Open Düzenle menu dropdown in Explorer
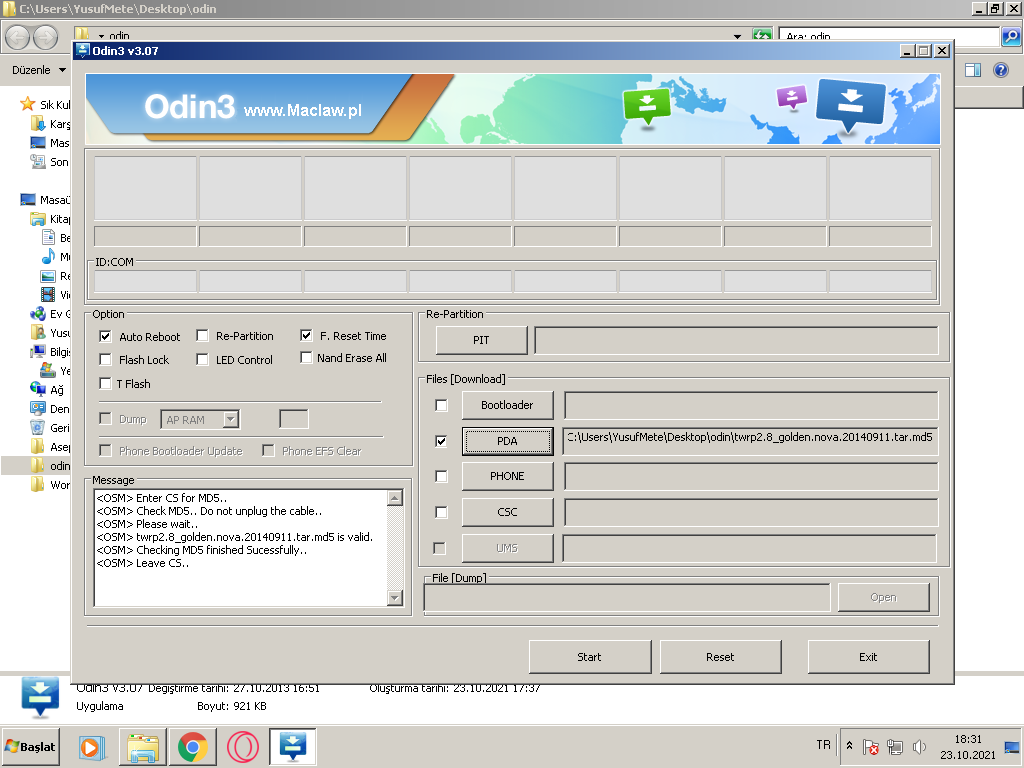Image resolution: width=1024 pixels, height=768 pixels. click(x=39, y=70)
